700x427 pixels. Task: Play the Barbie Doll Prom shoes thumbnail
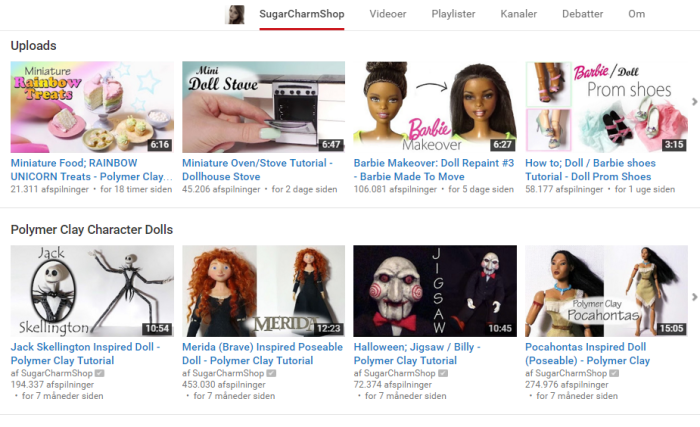[606, 107]
